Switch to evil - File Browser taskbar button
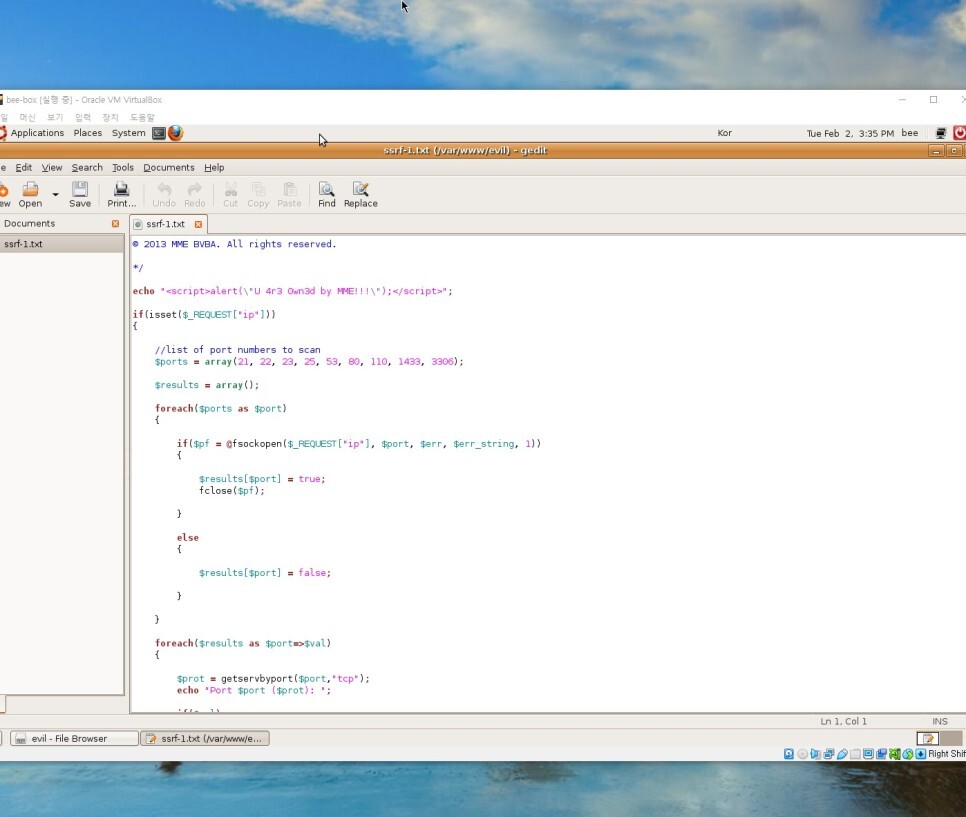This screenshot has width=966, height=817. 74,738
